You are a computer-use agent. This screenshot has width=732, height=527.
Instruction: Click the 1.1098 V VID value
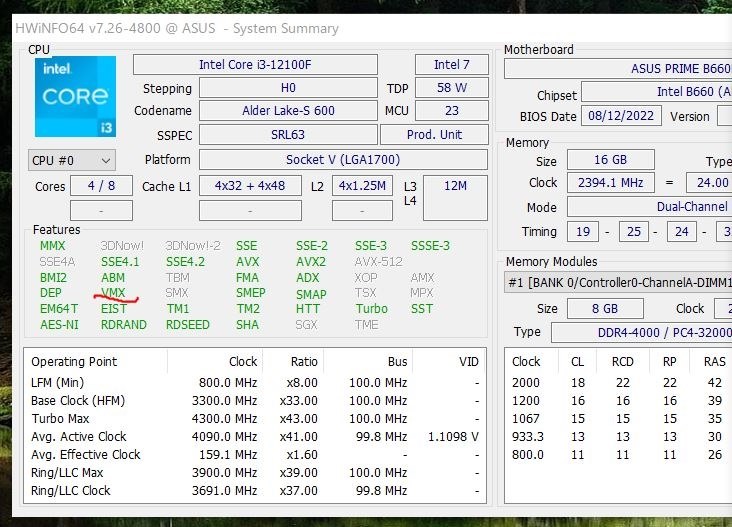[x=453, y=437]
